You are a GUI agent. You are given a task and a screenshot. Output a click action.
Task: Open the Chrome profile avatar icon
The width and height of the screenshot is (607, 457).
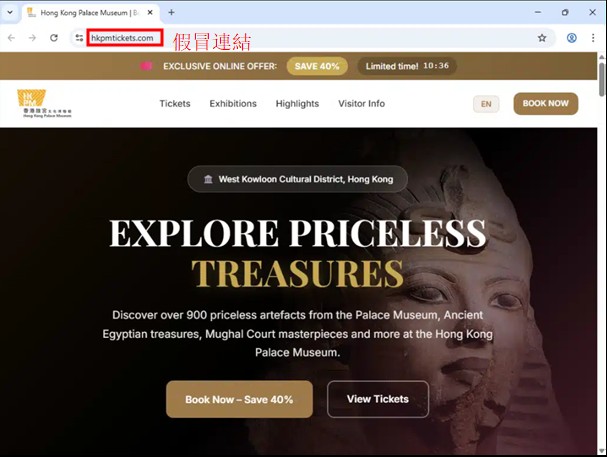coord(571,38)
